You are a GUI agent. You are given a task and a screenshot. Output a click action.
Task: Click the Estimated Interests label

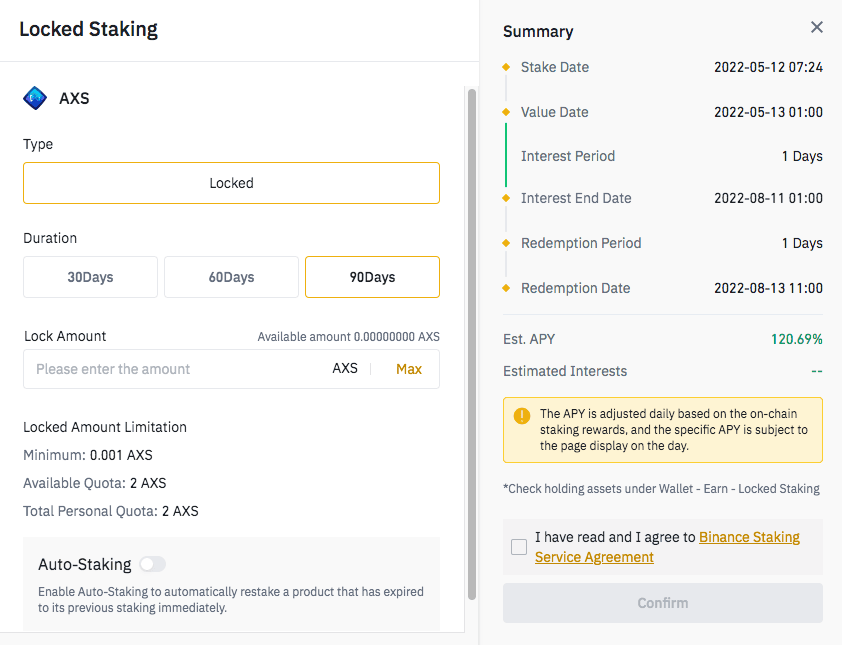(x=565, y=371)
